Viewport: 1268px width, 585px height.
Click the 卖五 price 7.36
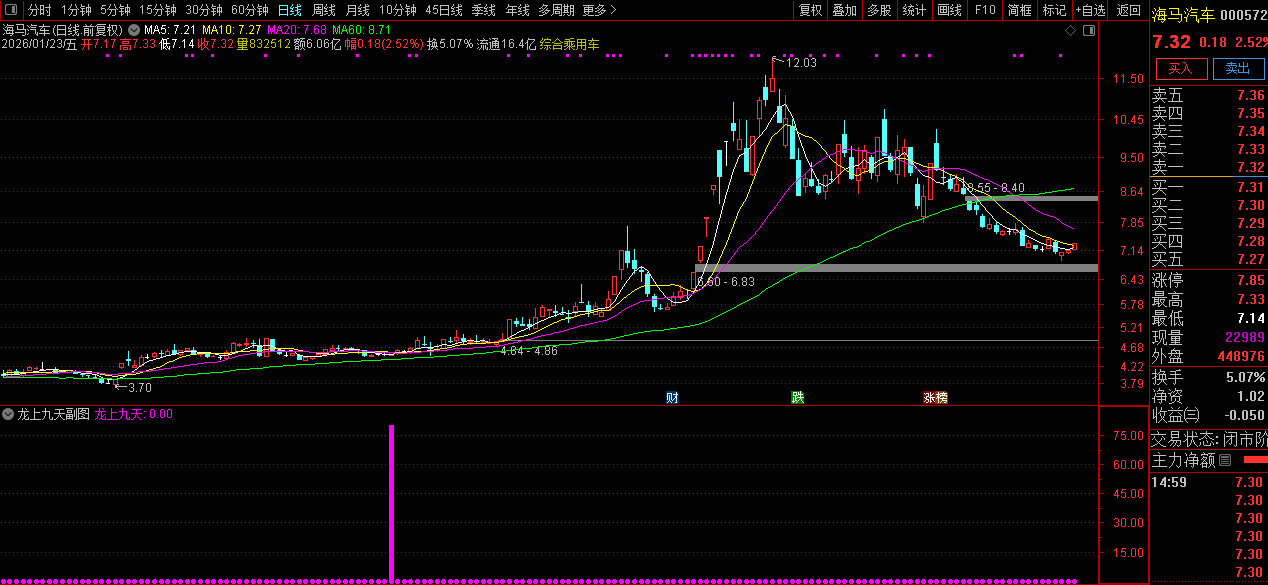1250,95
